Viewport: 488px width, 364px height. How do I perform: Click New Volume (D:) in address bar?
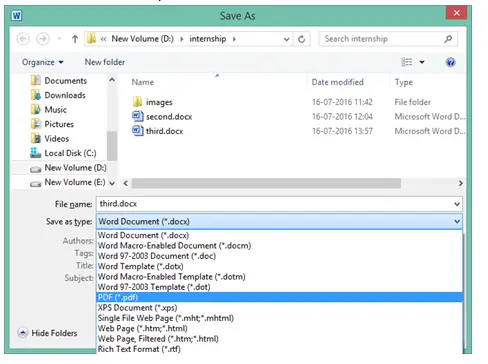pos(142,39)
